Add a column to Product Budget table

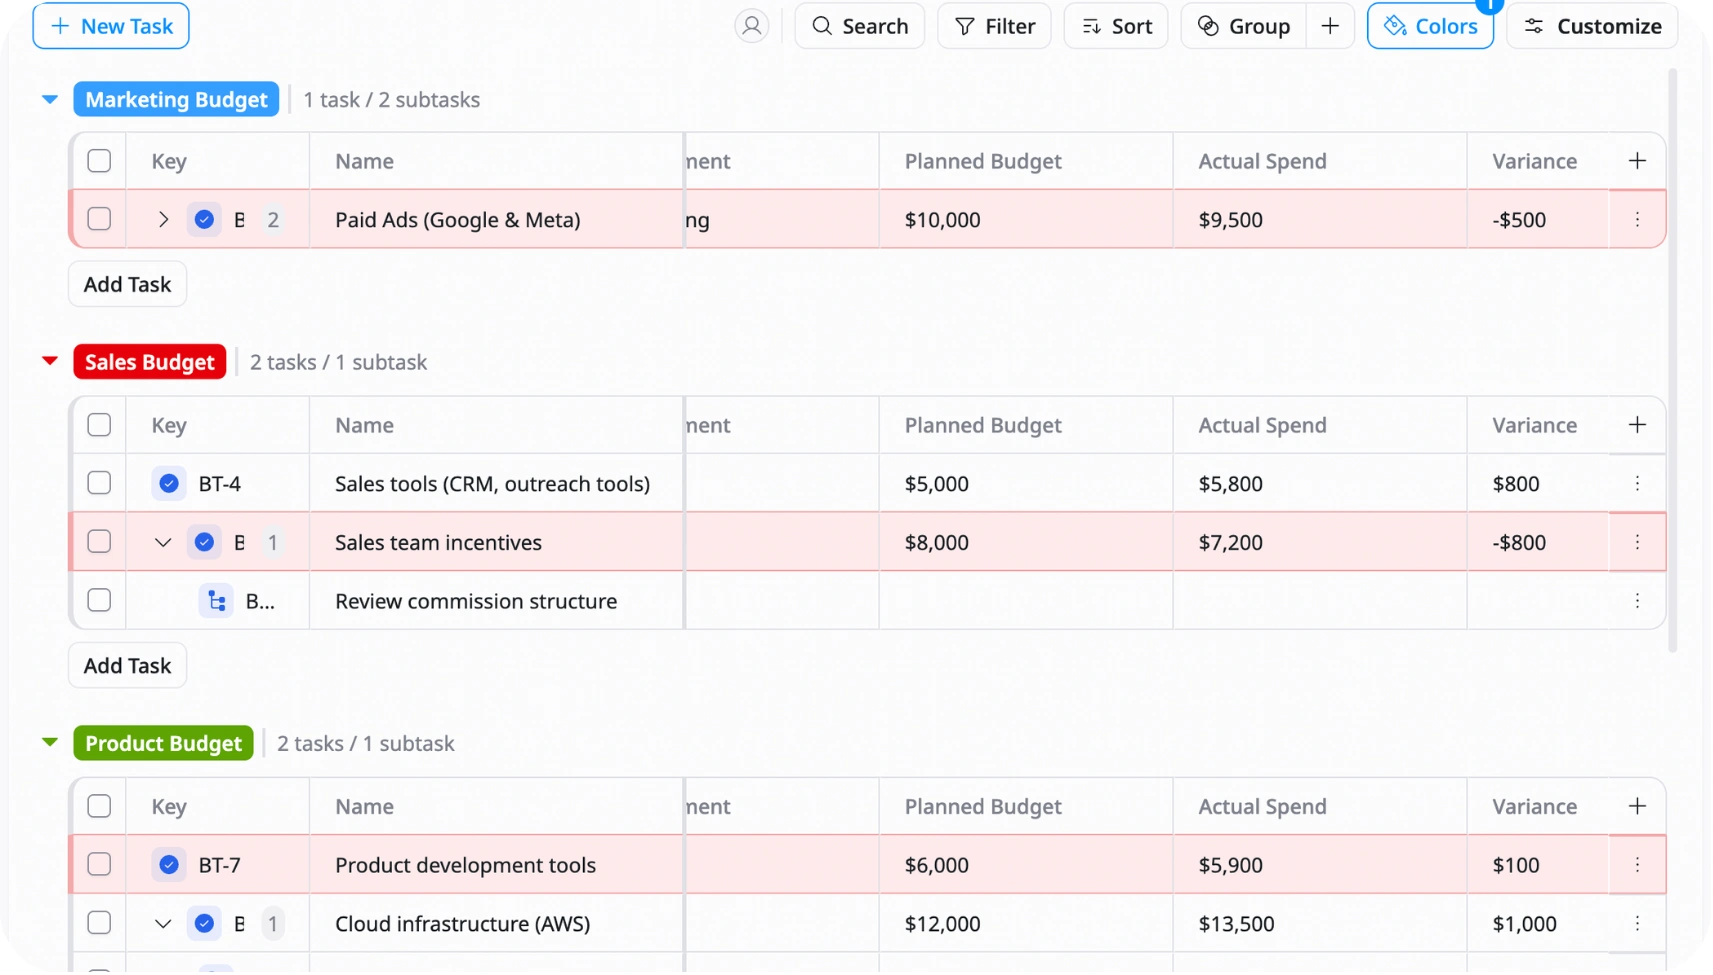[1637, 806]
